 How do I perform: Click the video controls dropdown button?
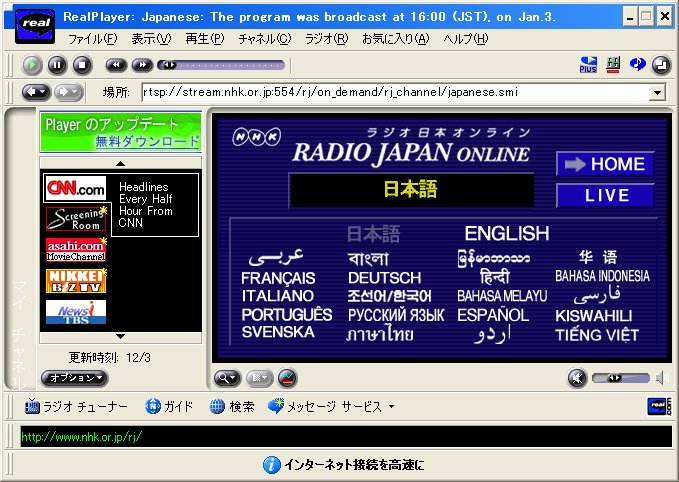(260, 378)
